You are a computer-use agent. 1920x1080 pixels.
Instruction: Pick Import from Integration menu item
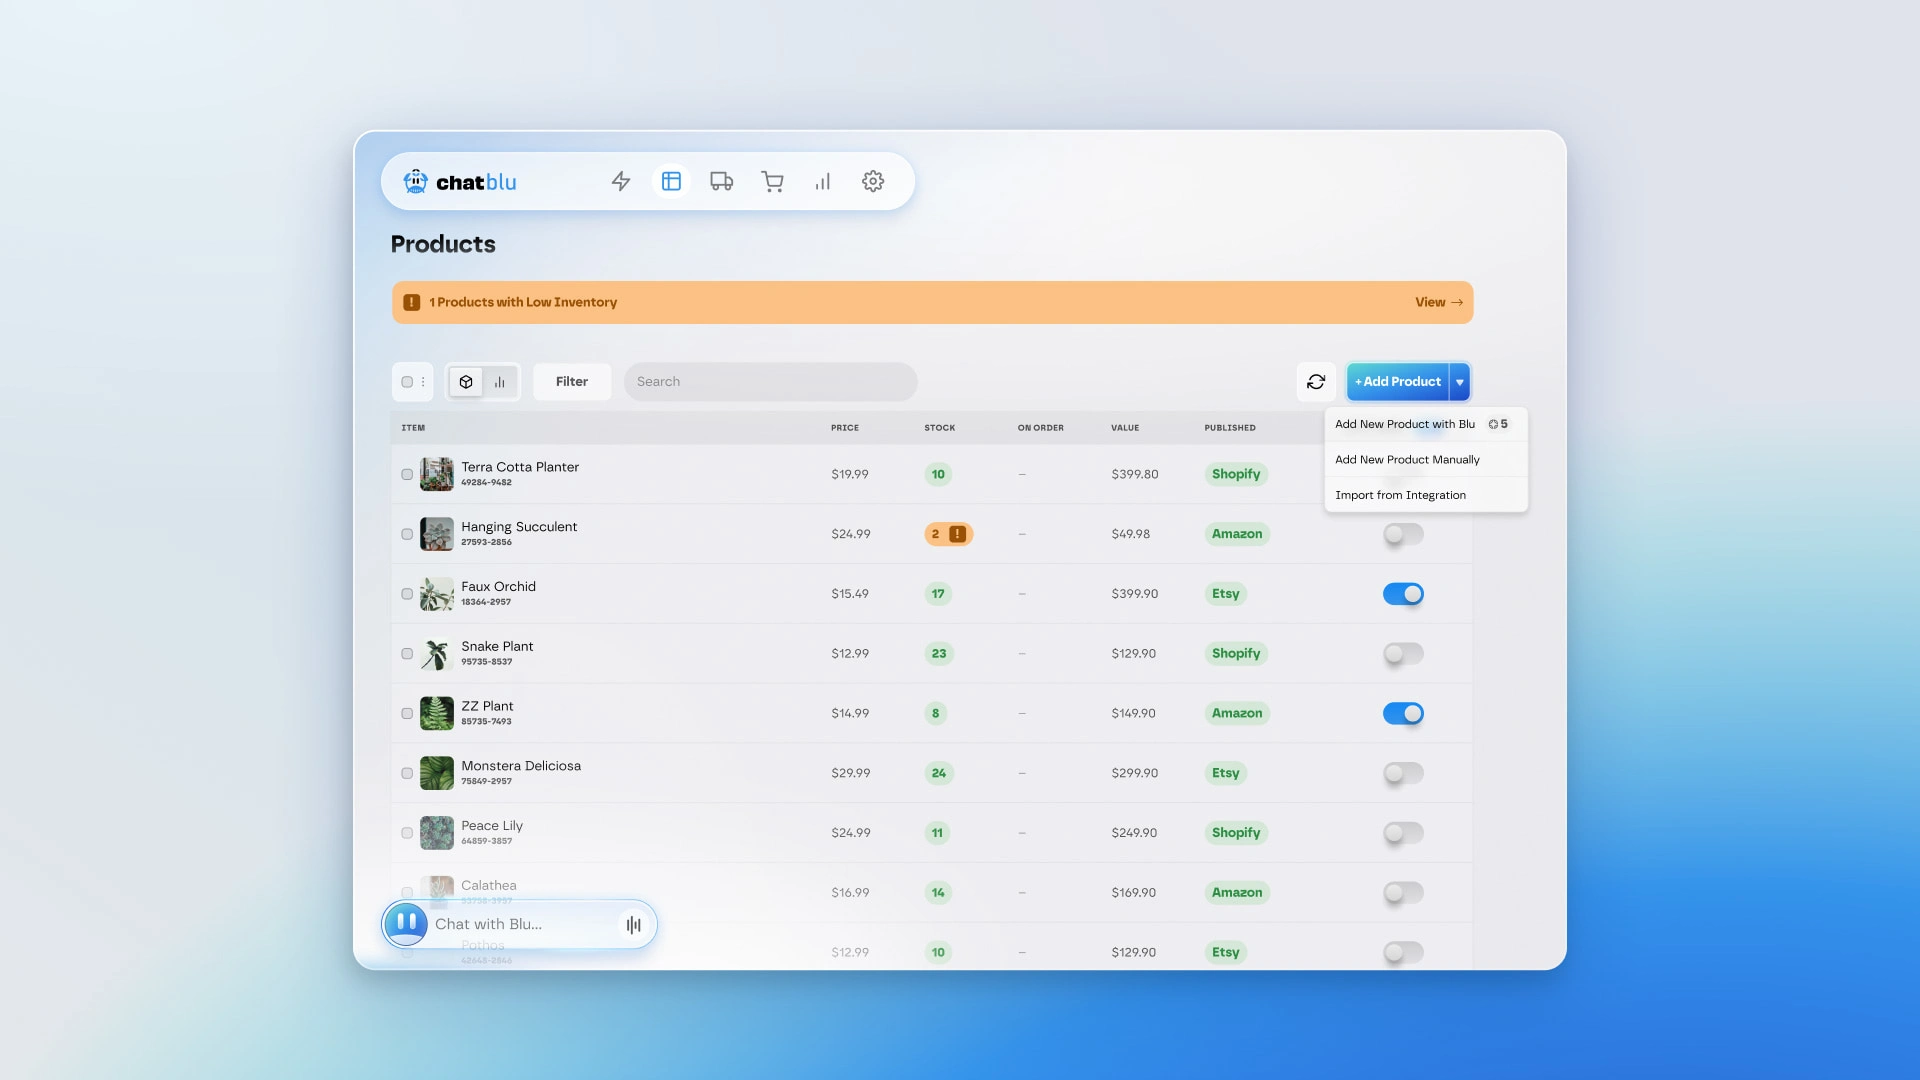(1400, 495)
